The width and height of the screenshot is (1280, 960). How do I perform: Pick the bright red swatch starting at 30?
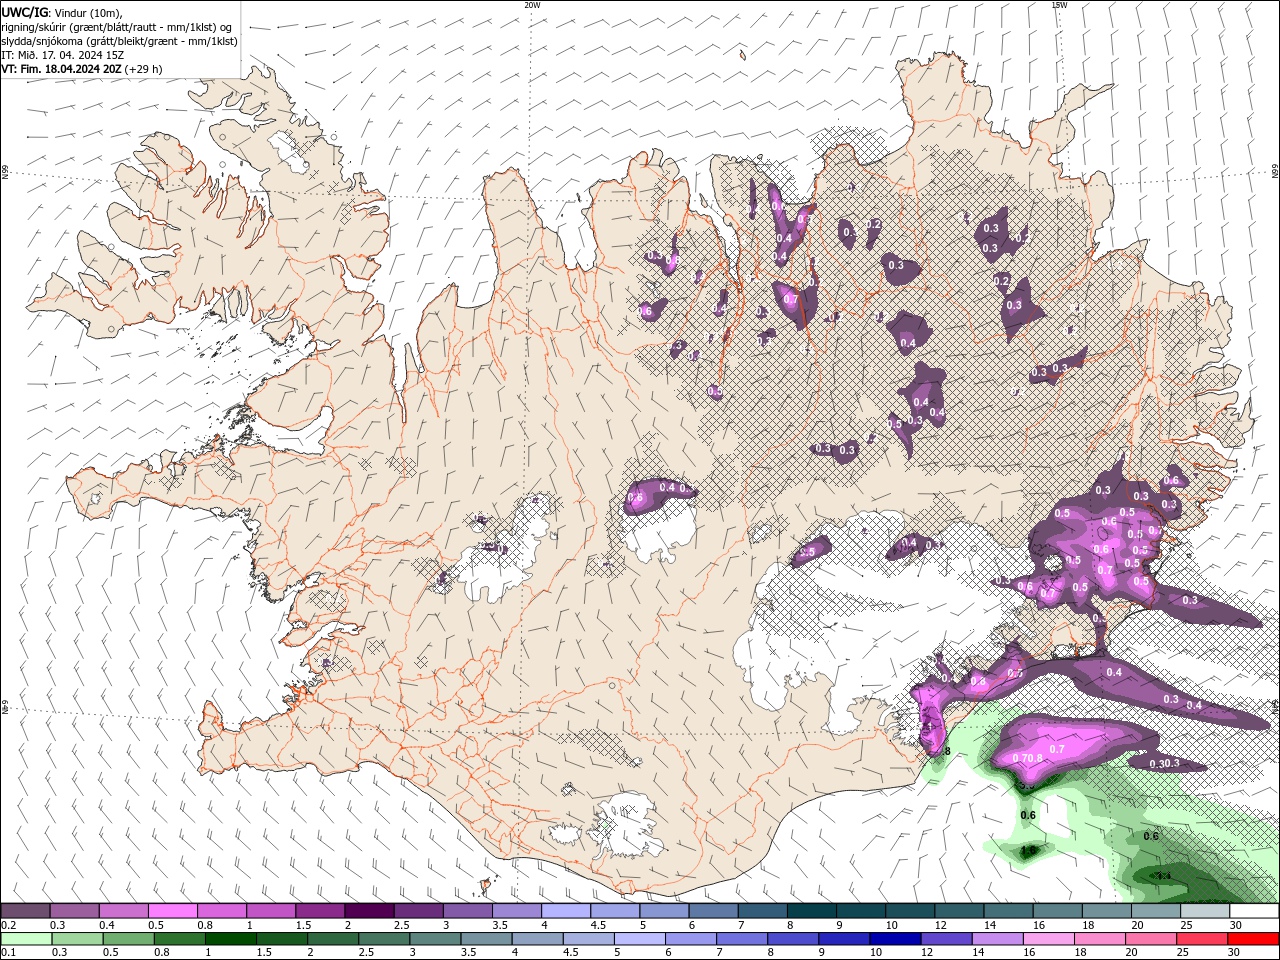(1253, 939)
